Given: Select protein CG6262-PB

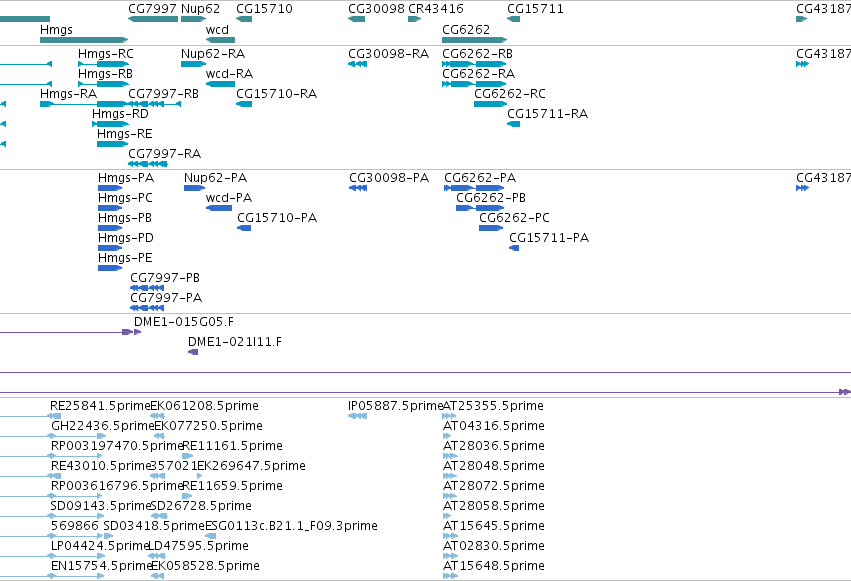Looking at the screenshot, I should 480,208.
